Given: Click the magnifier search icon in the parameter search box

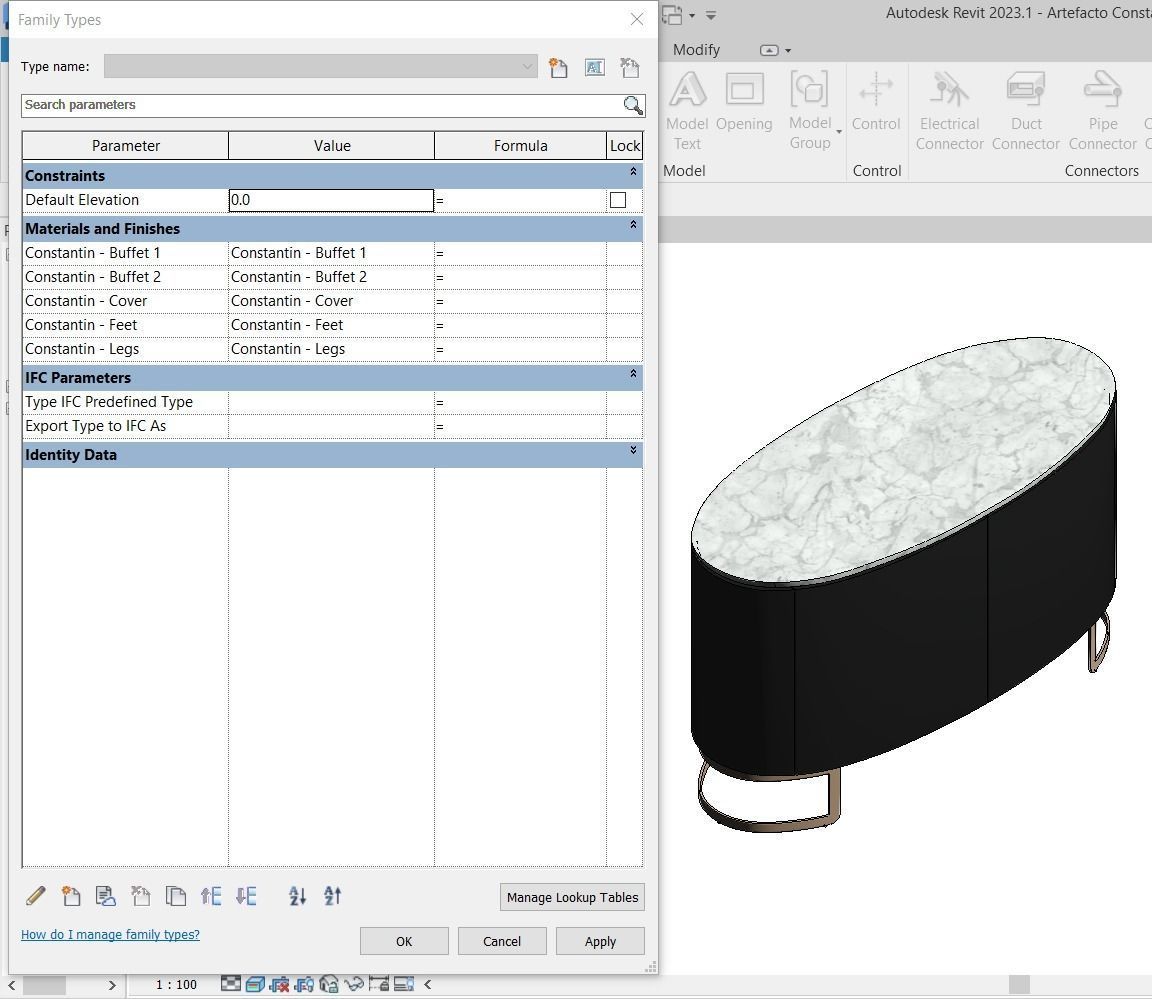Looking at the screenshot, I should point(633,105).
